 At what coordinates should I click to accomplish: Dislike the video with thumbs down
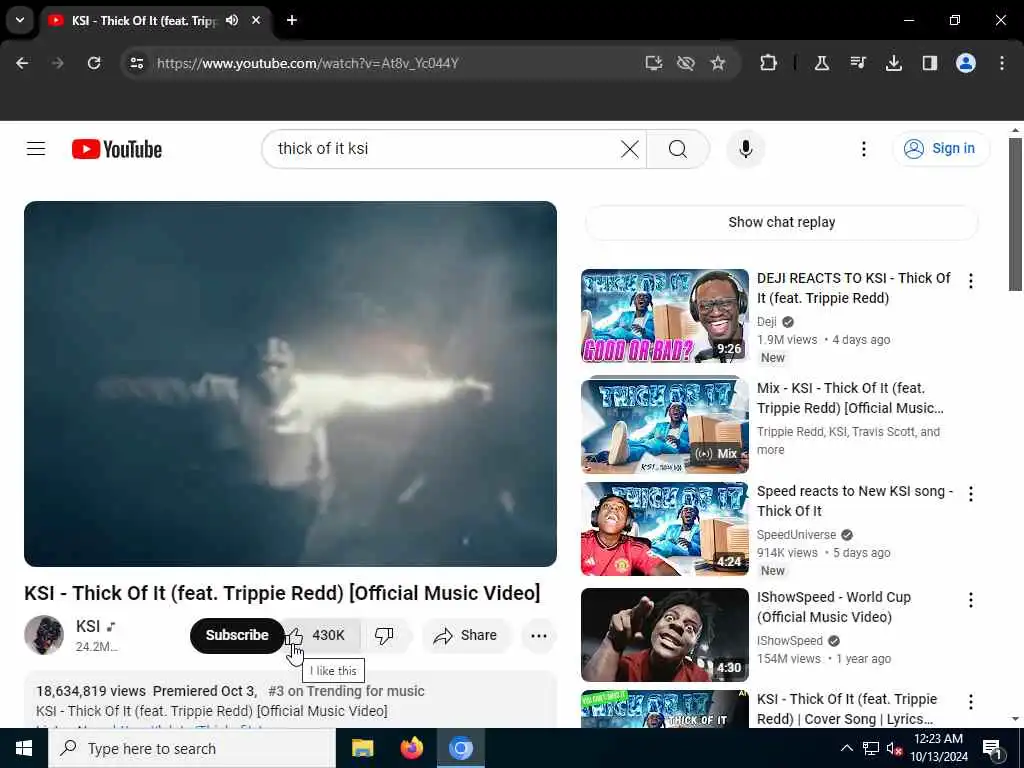pyautogui.click(x=385, y=635)
